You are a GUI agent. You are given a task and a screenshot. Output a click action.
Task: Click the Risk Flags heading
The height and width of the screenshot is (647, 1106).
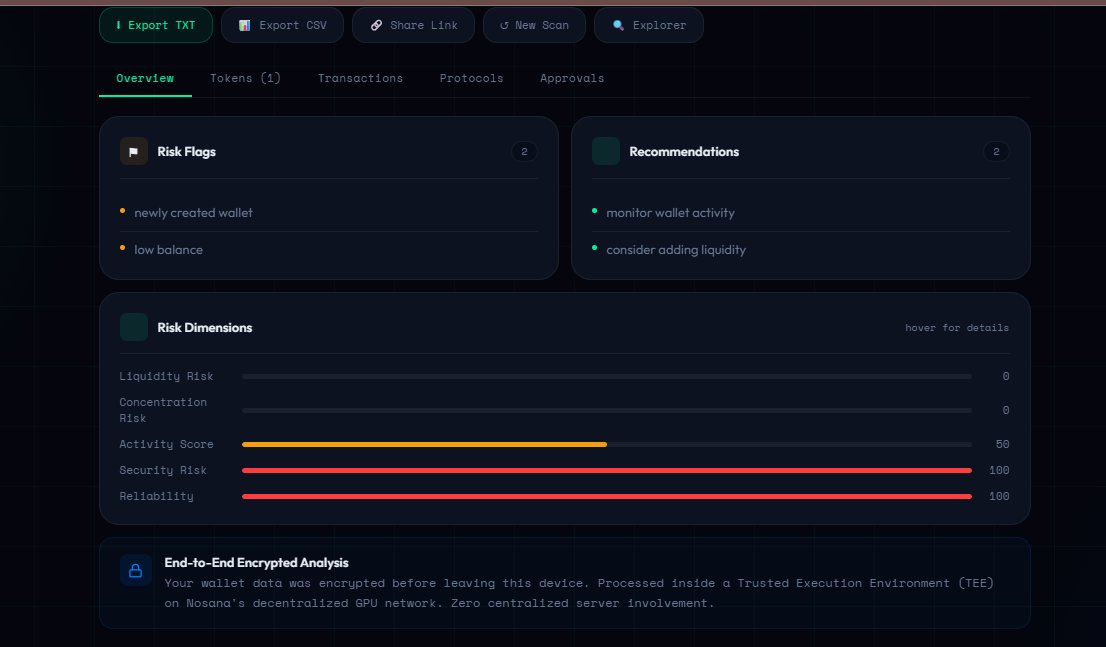pyautogui.click(x=186, y=152)
